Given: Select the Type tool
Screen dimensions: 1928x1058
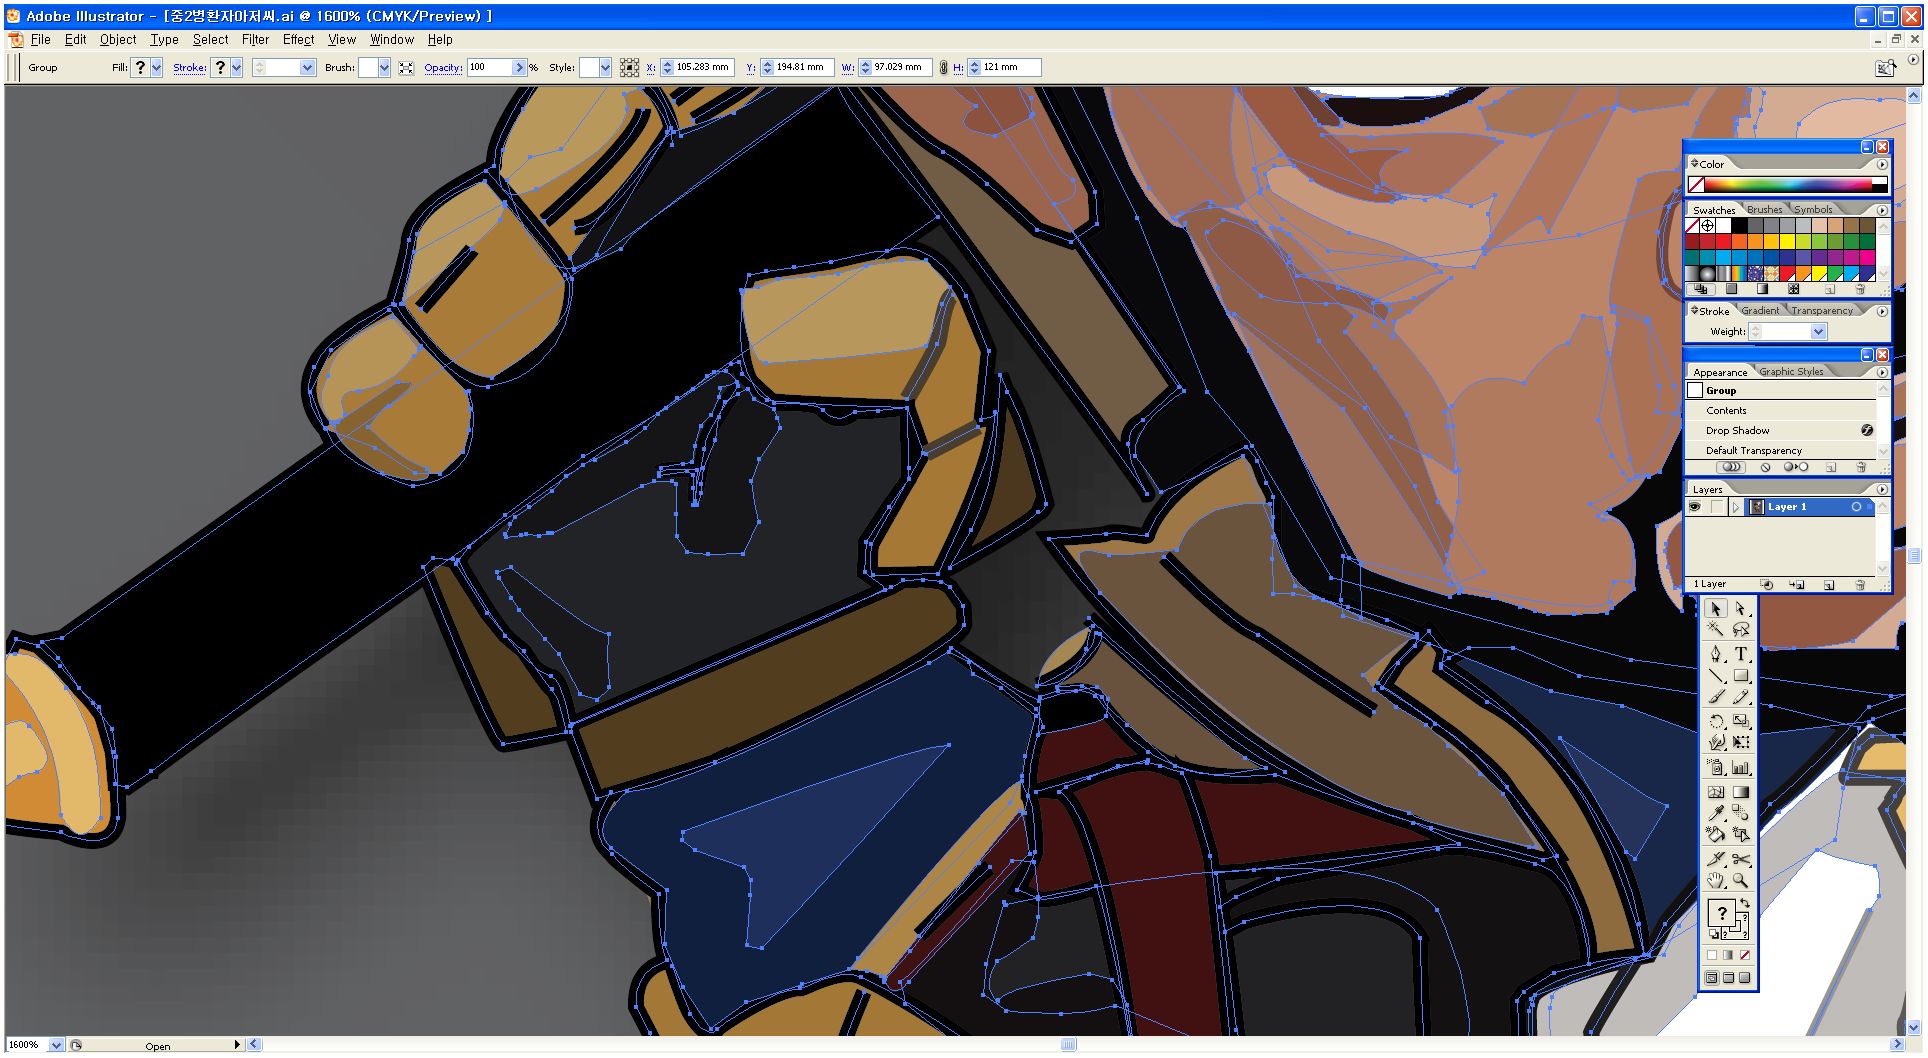Looking at the screenshot, I should (x=1741, y=654).
